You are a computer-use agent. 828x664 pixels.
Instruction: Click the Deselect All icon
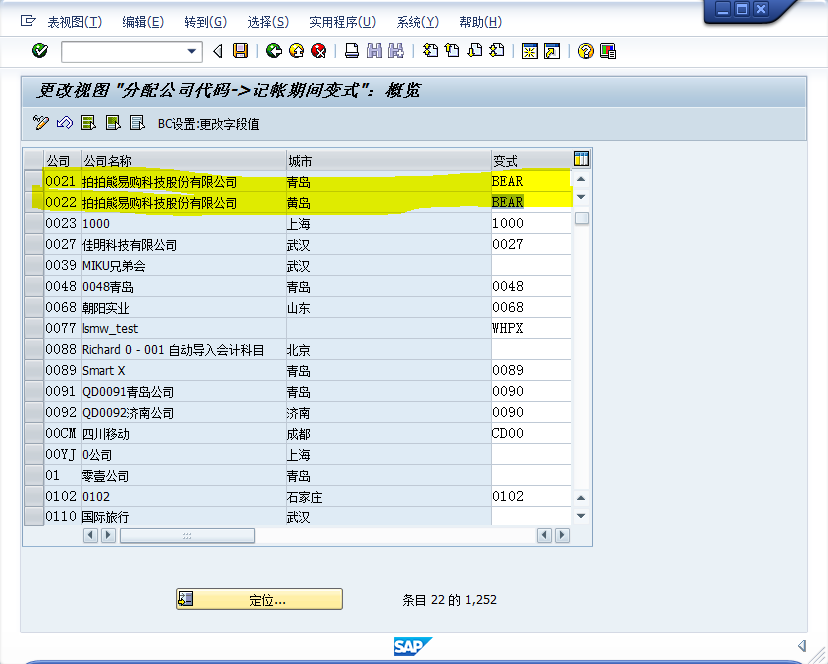click(137, 123)
